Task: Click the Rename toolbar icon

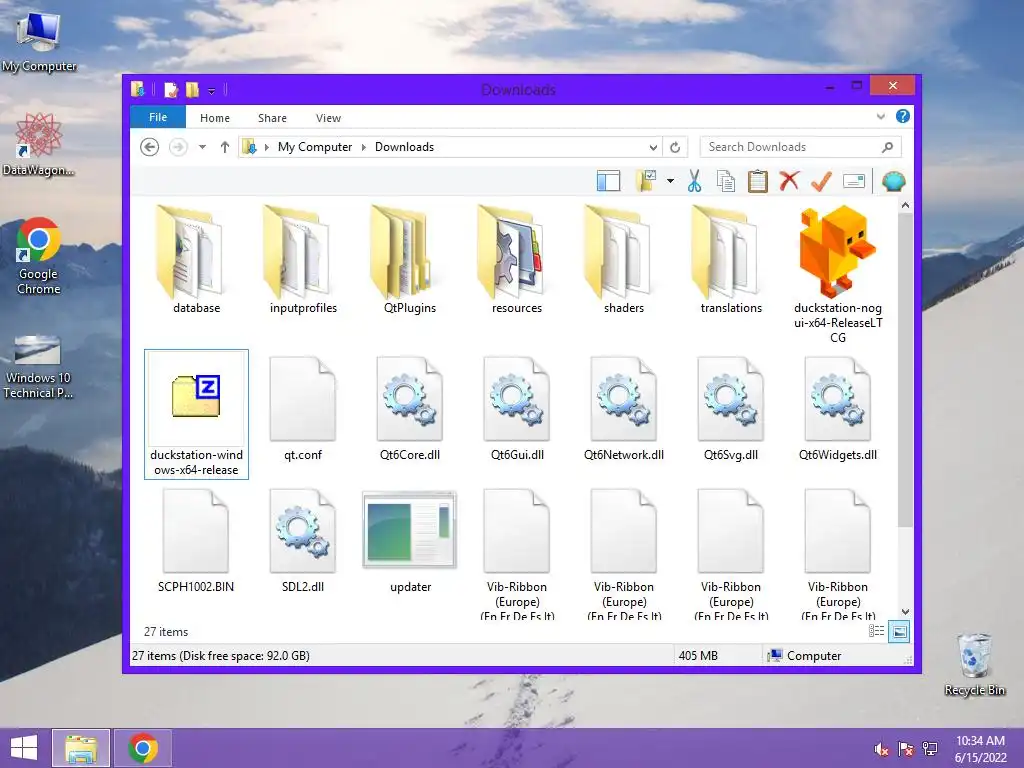Action: coord(854,181)
